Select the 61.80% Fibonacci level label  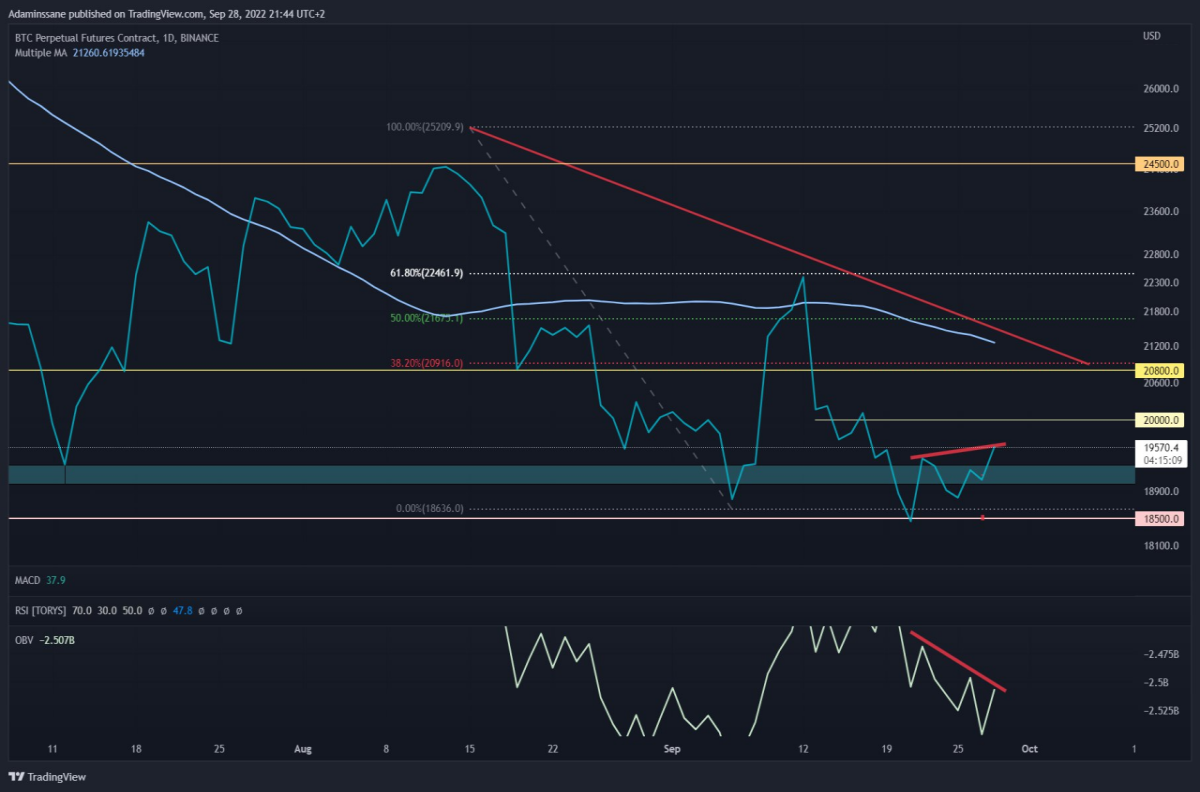tap(428, 273)
